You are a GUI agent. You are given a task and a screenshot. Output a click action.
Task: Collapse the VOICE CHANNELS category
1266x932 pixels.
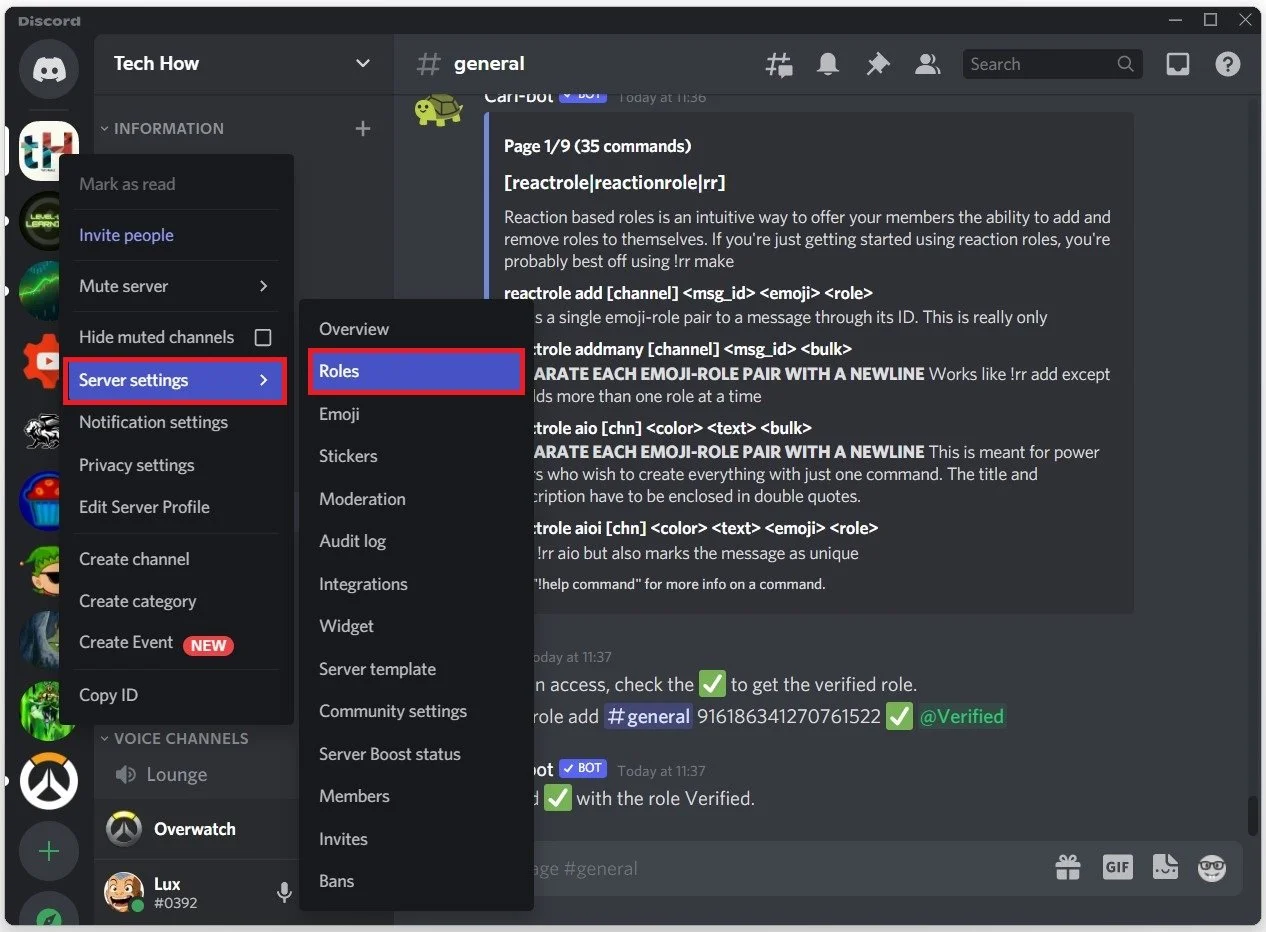(x=174, y=738)
